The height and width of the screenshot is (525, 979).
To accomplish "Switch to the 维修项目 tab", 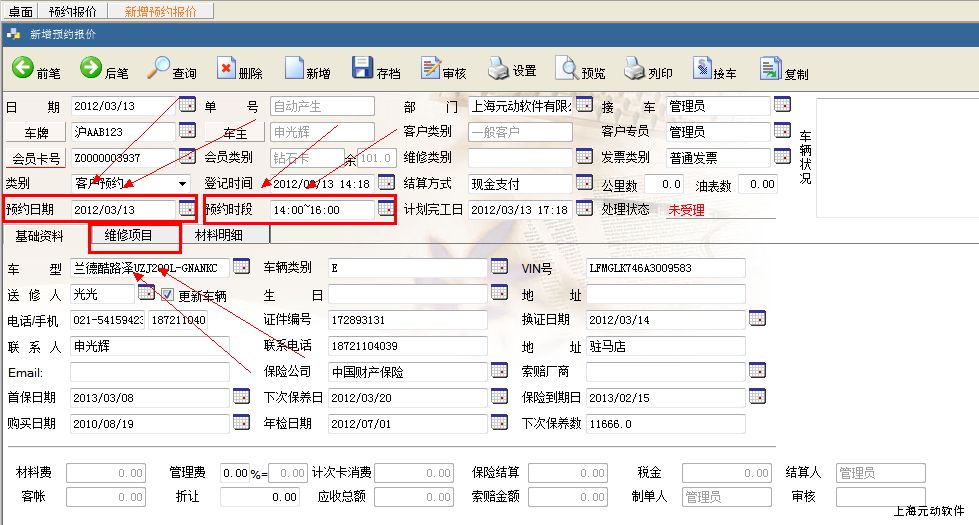I will (x=129, y=236).
